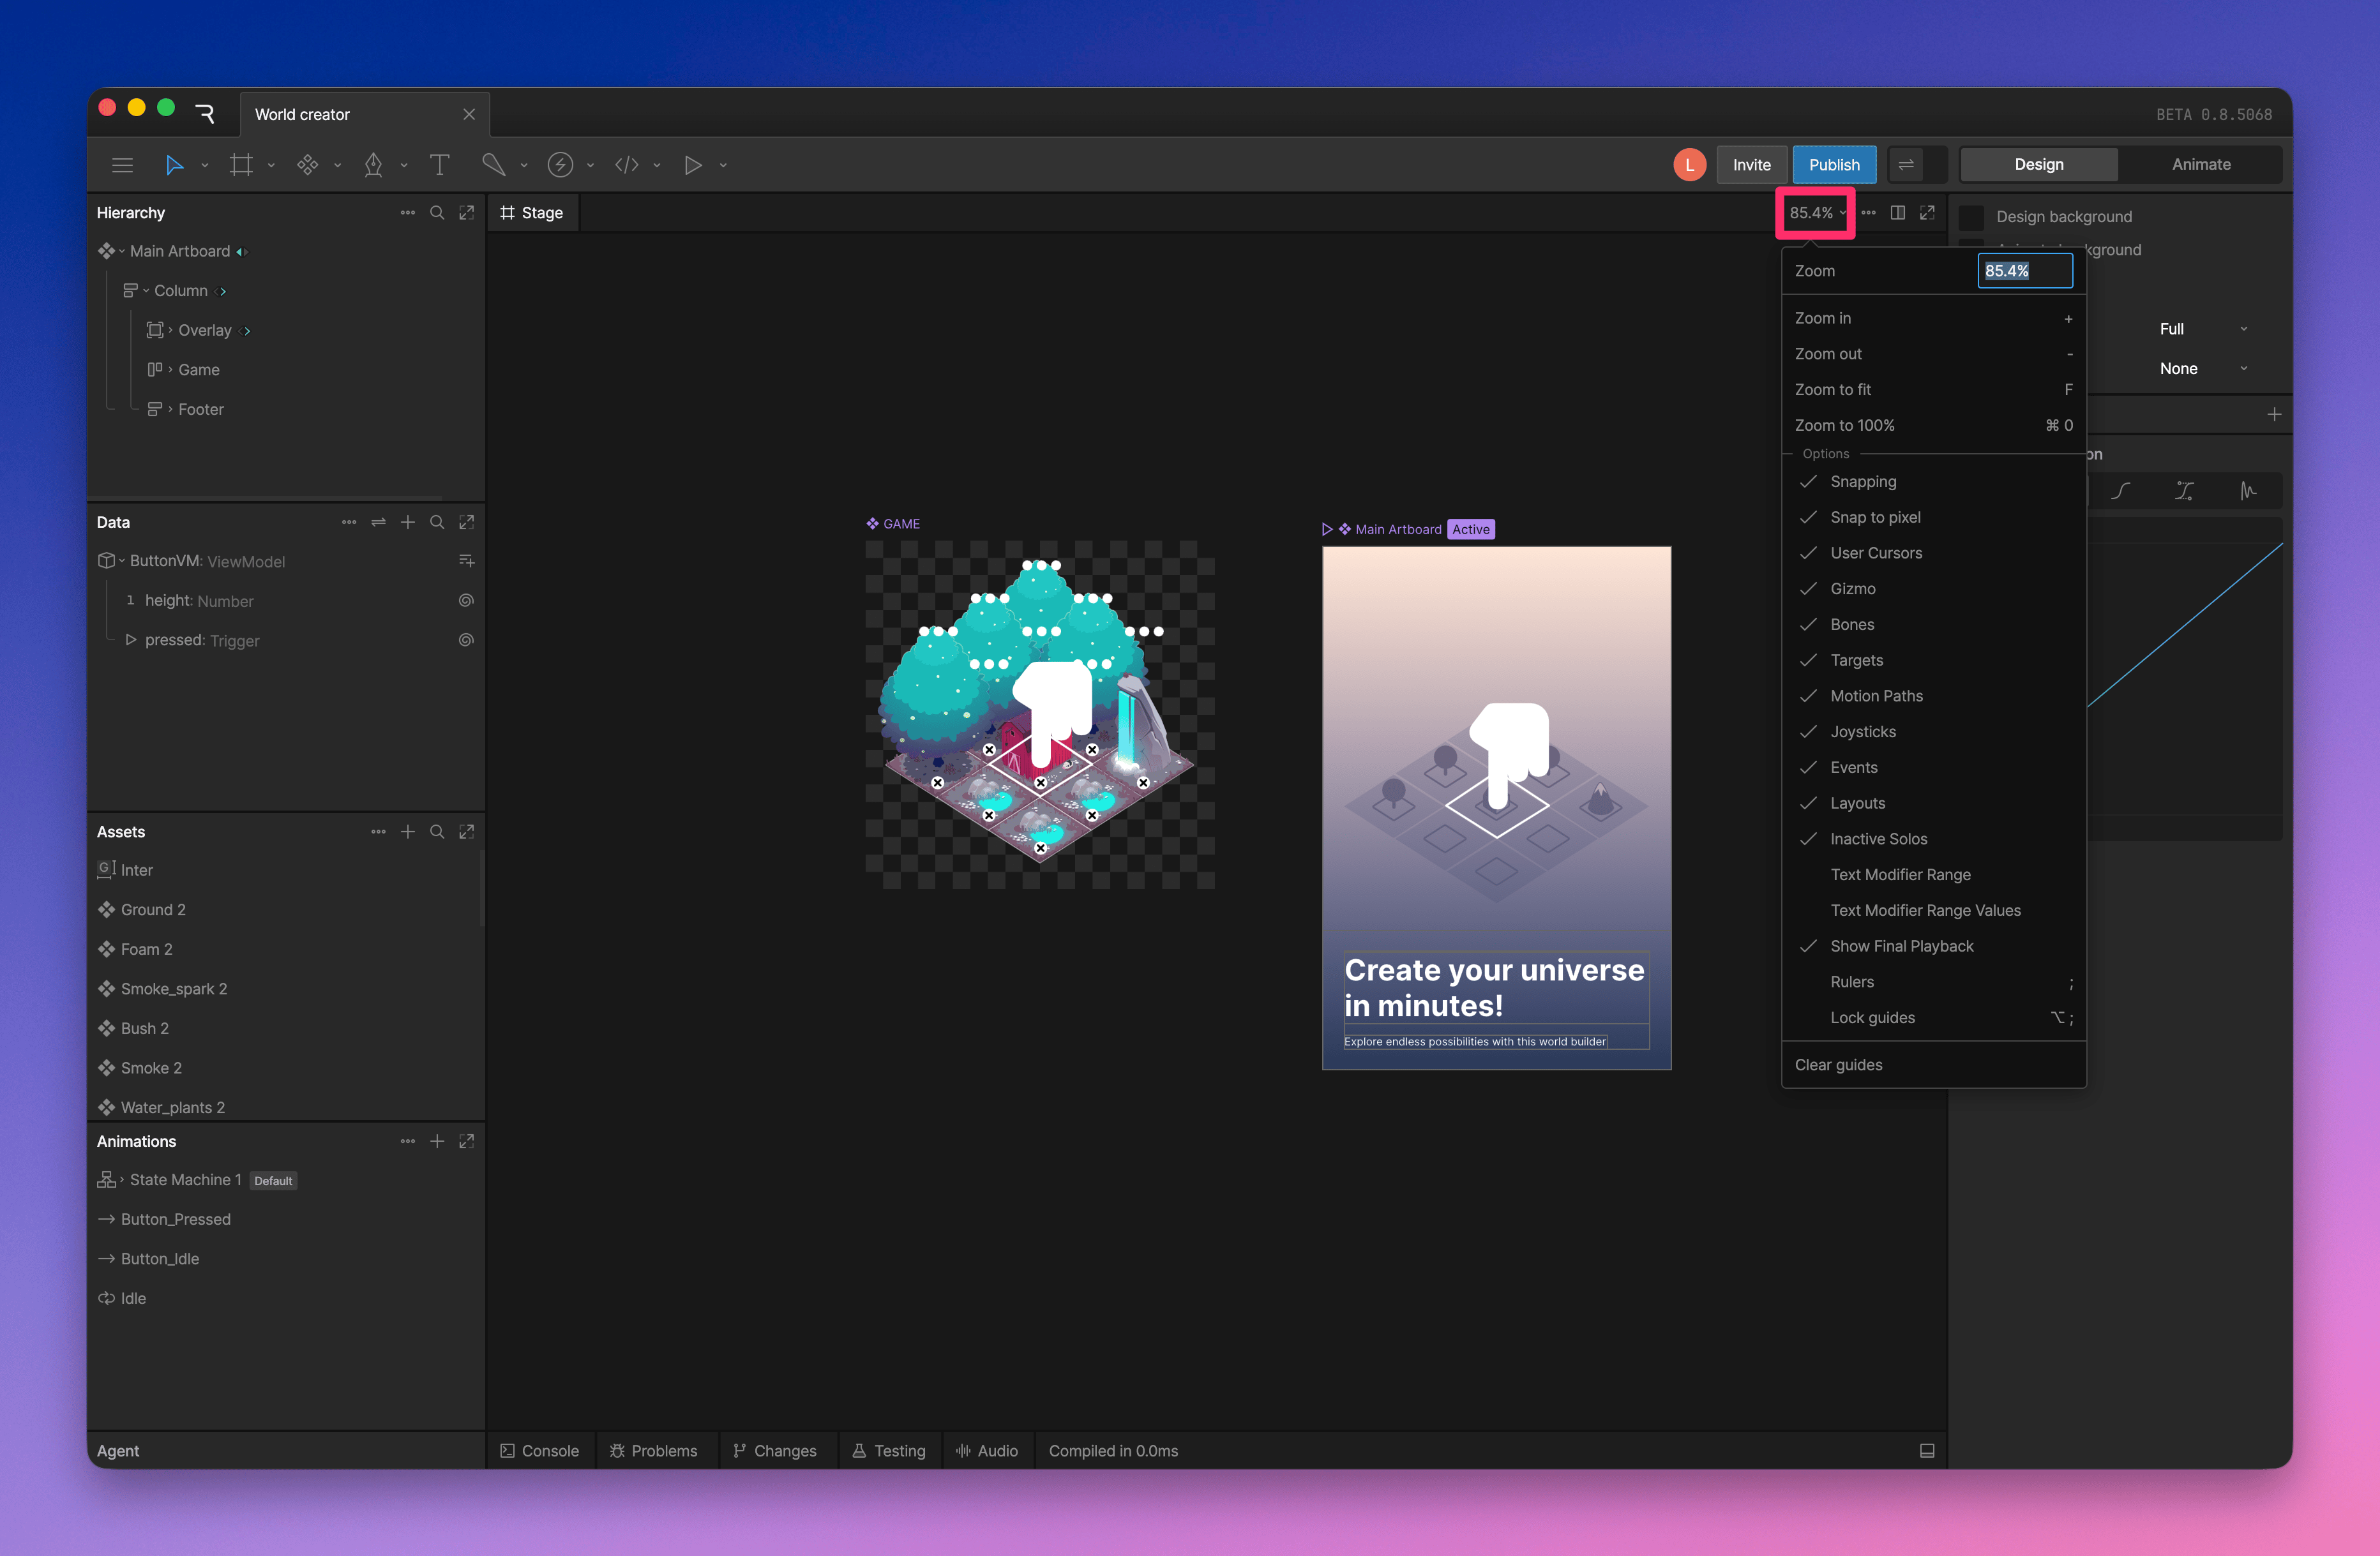Click the target icon on height row
This screenshot has height=1556, width=2380.
point(466,601)
